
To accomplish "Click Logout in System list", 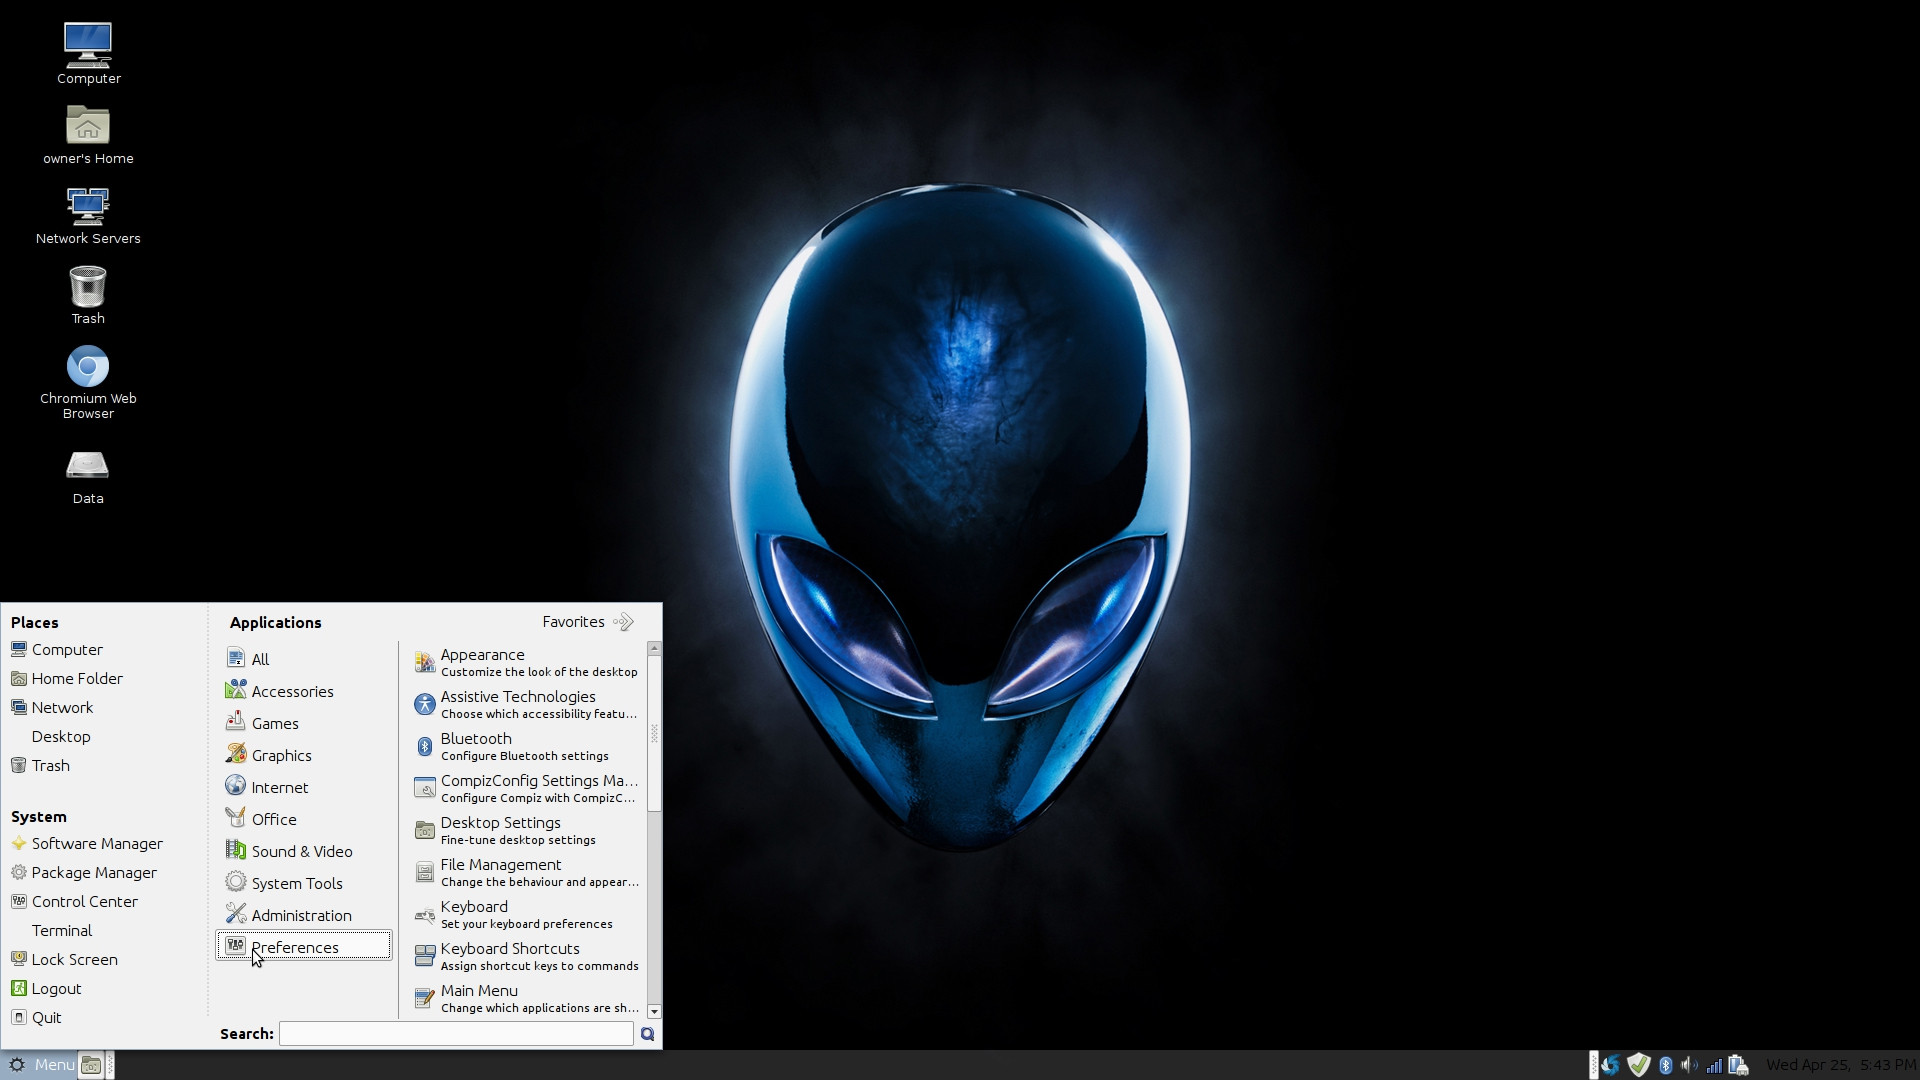I will coord(46,988).
